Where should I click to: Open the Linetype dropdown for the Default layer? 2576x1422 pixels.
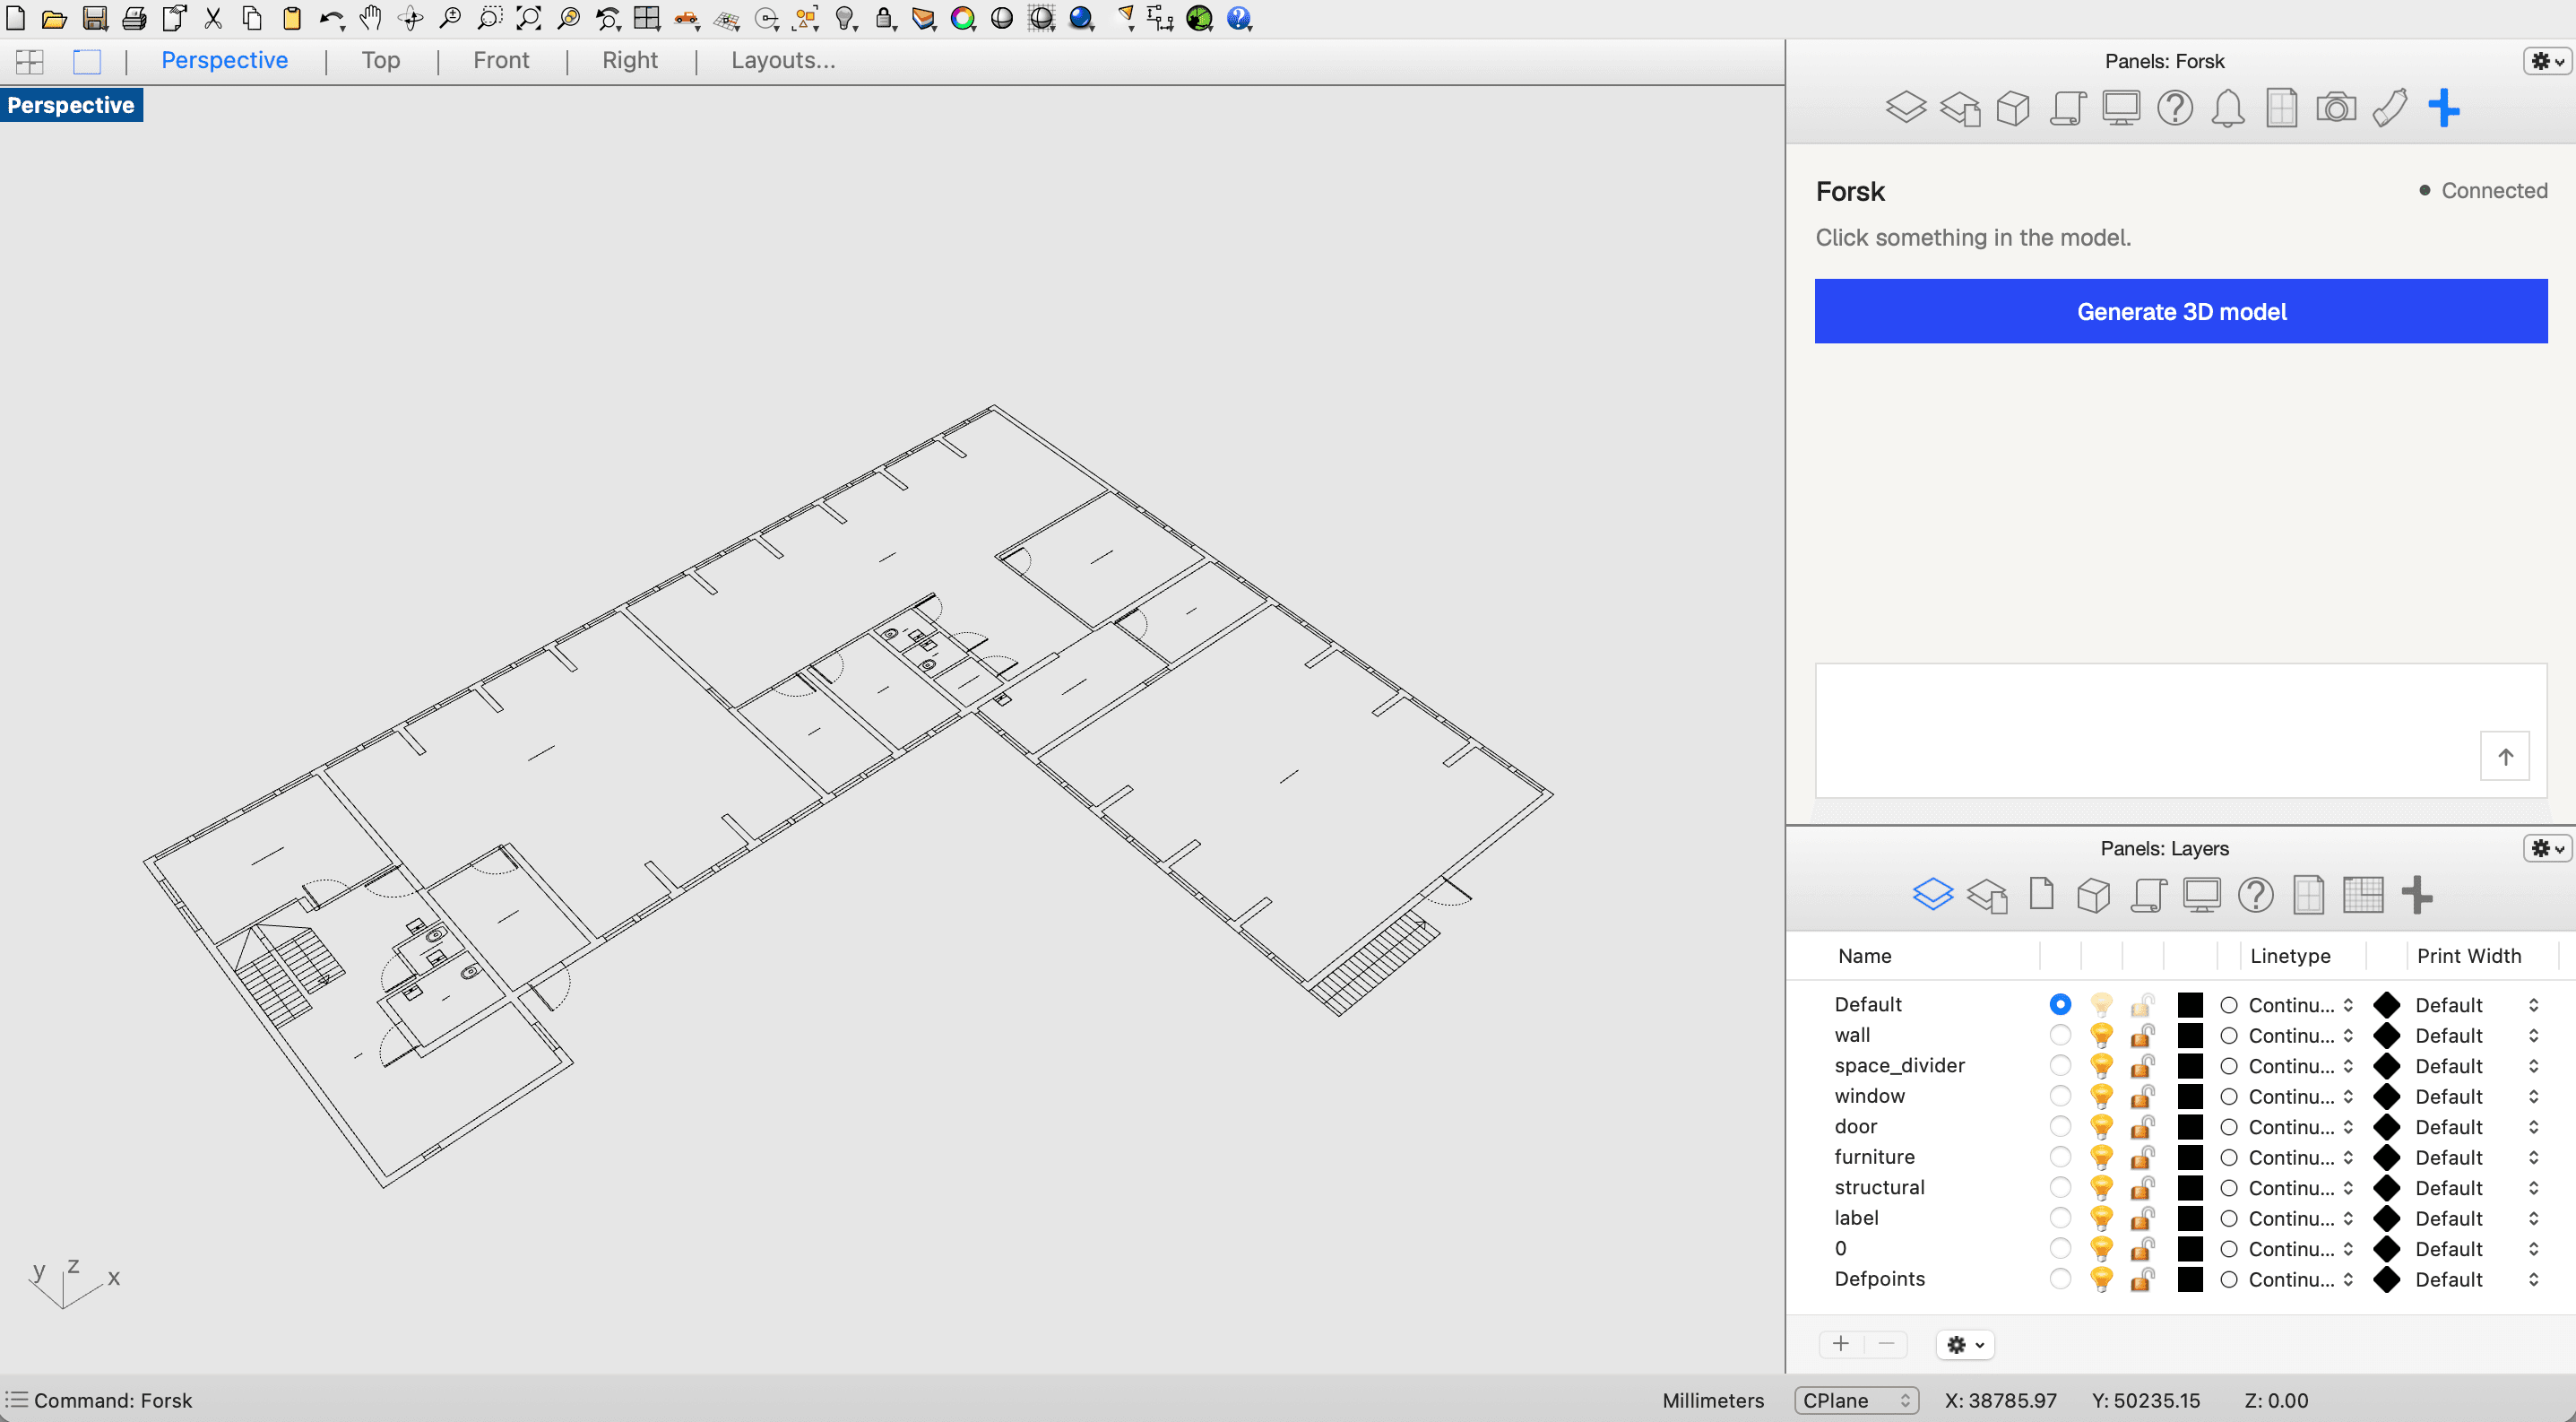click(2300, 1005)
